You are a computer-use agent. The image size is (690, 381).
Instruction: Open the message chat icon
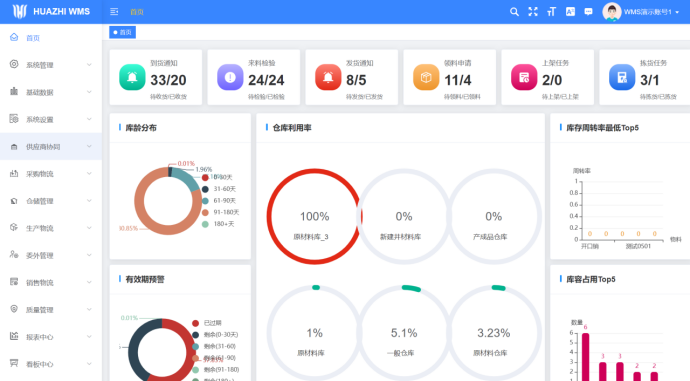point(588,12)
